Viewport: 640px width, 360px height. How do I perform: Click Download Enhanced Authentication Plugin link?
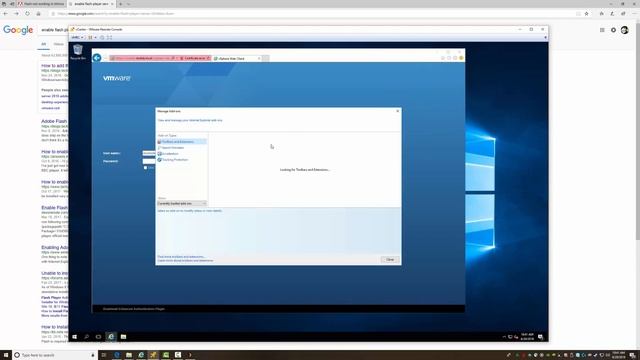coord(134,309)
